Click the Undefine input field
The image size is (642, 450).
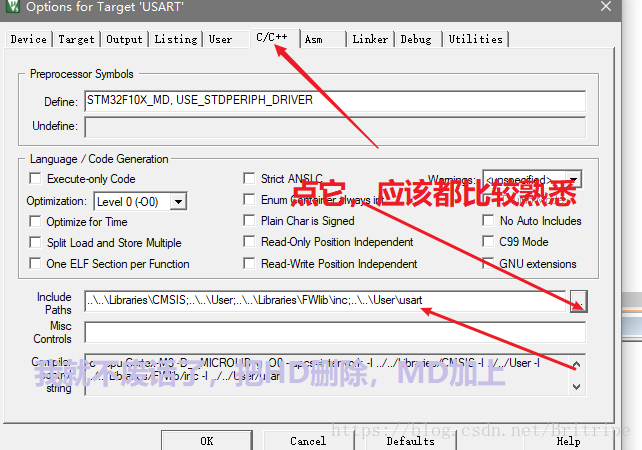coord(335,127)
